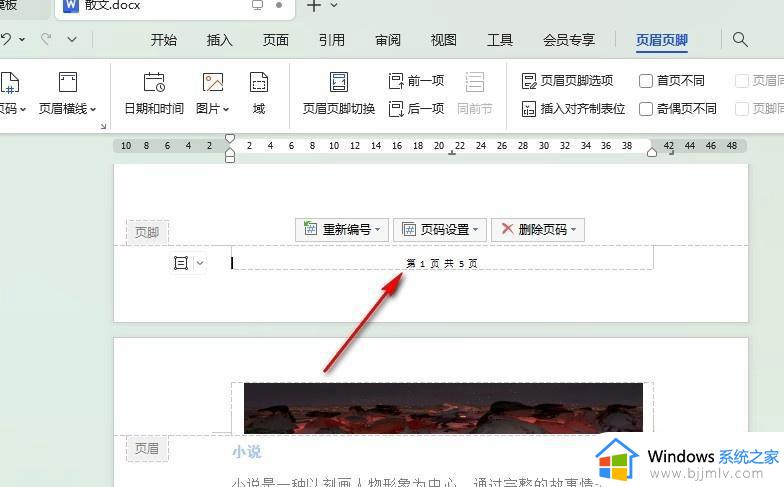Select the right indent ruler marker

652,152
